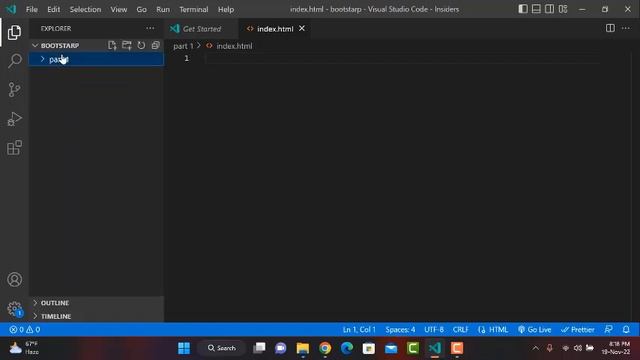Close the index.html tab
Screen dimensions: 640x360
click(302, 29)
